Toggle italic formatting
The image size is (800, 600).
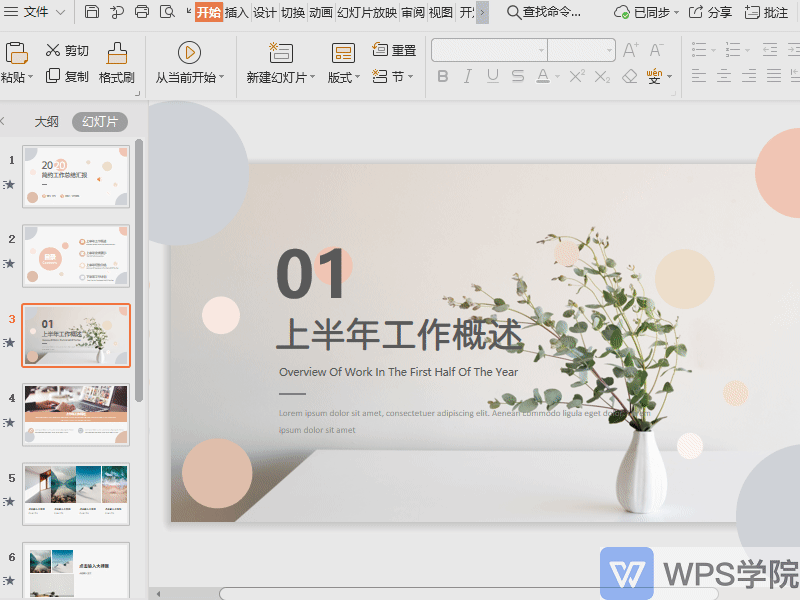pyautogui.click(x=468, y=77)
